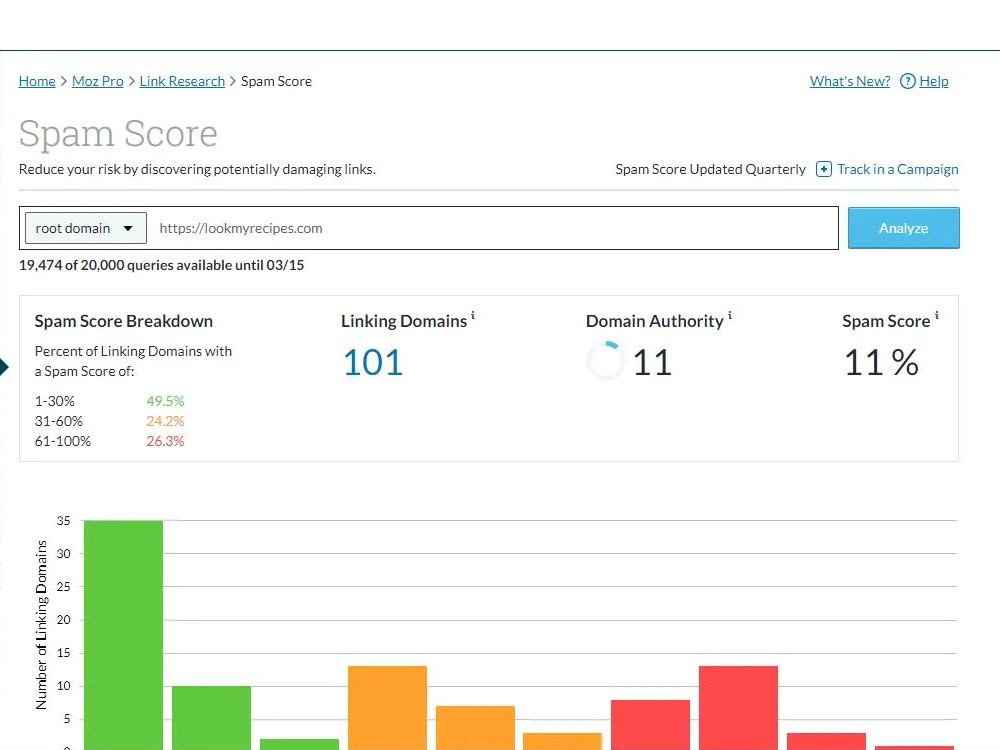Click the 26.3% red percentage value

click(165, 441)
